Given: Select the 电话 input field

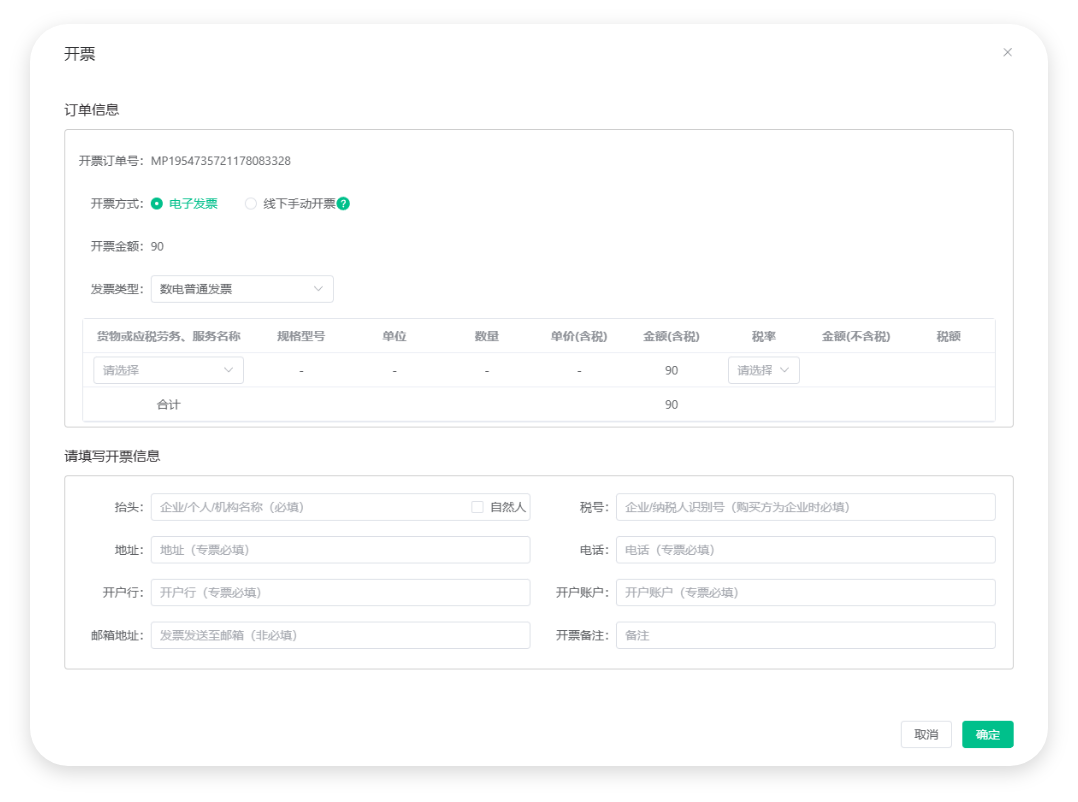Looking at the screenshot, I should click(805, 550).
